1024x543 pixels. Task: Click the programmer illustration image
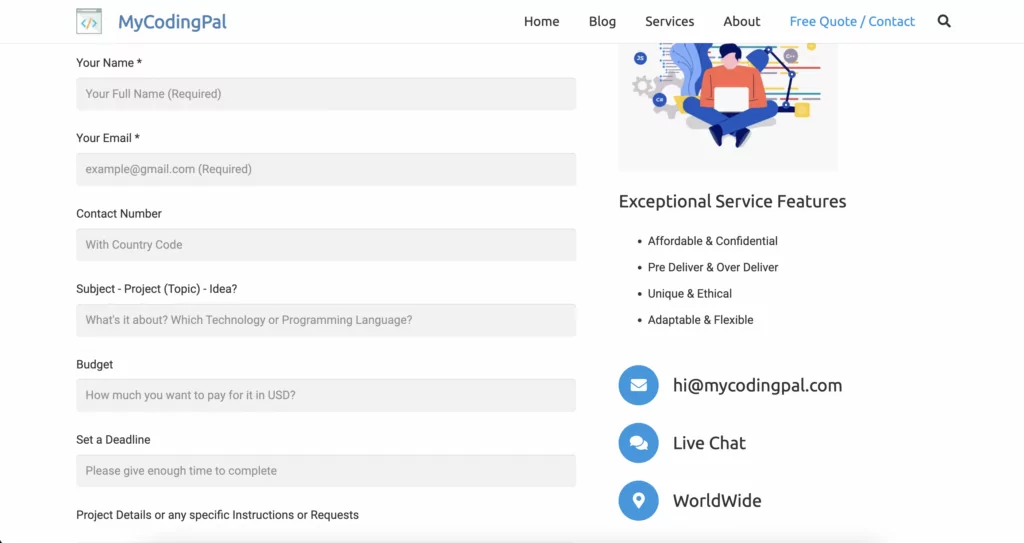click(728, 107)
